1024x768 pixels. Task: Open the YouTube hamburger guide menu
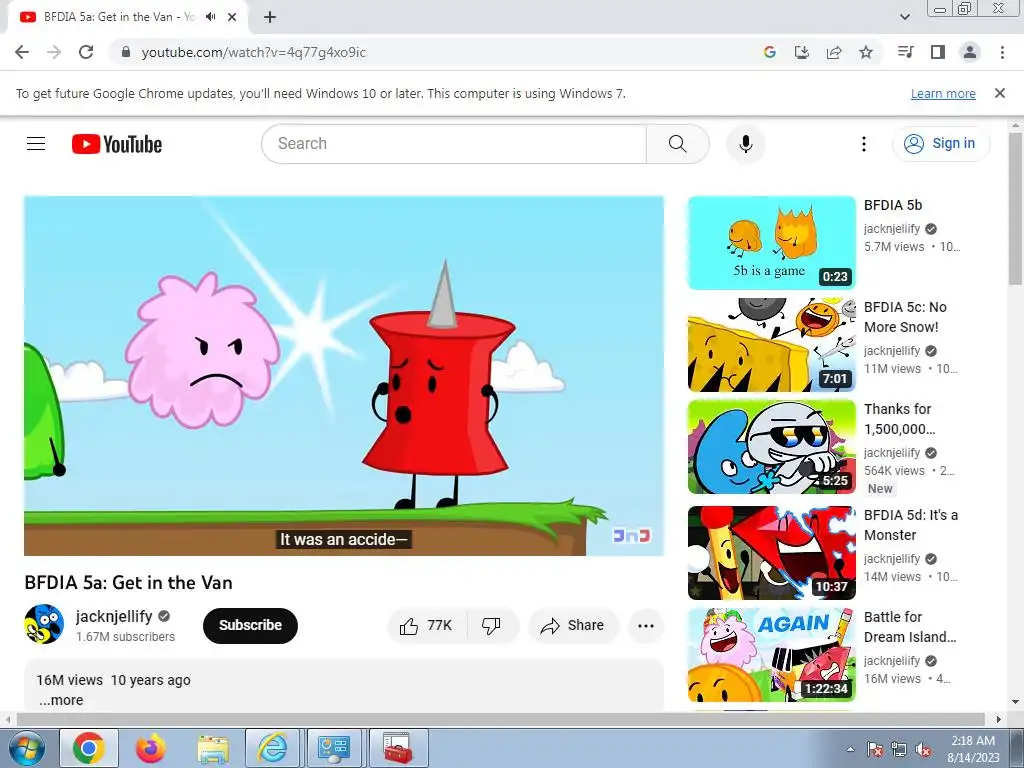[x=36, y=144]
